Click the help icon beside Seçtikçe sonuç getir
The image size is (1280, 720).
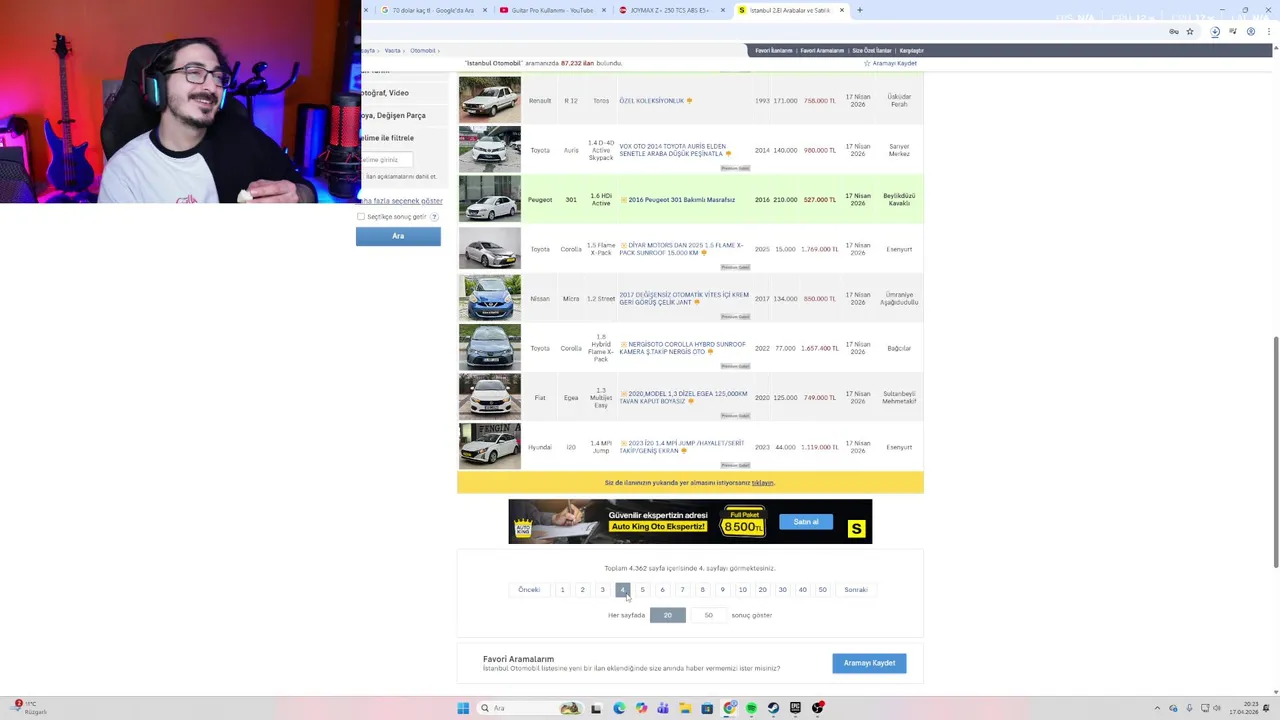coord(434,217)
